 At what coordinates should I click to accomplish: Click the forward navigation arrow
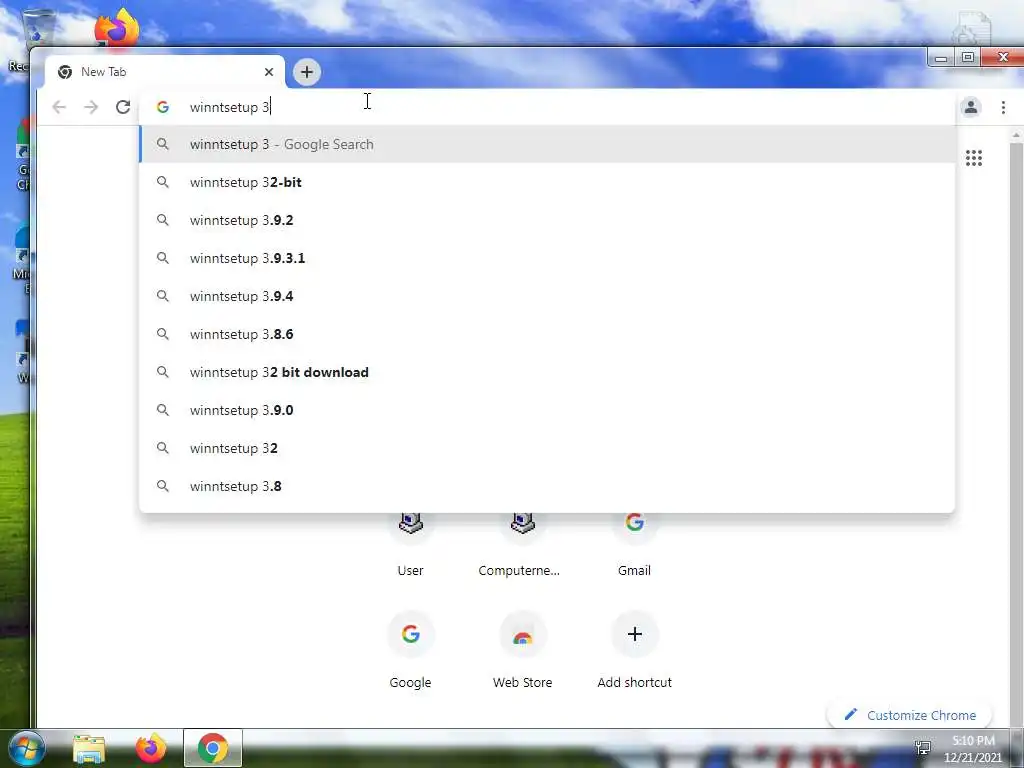tap(91, 107)
